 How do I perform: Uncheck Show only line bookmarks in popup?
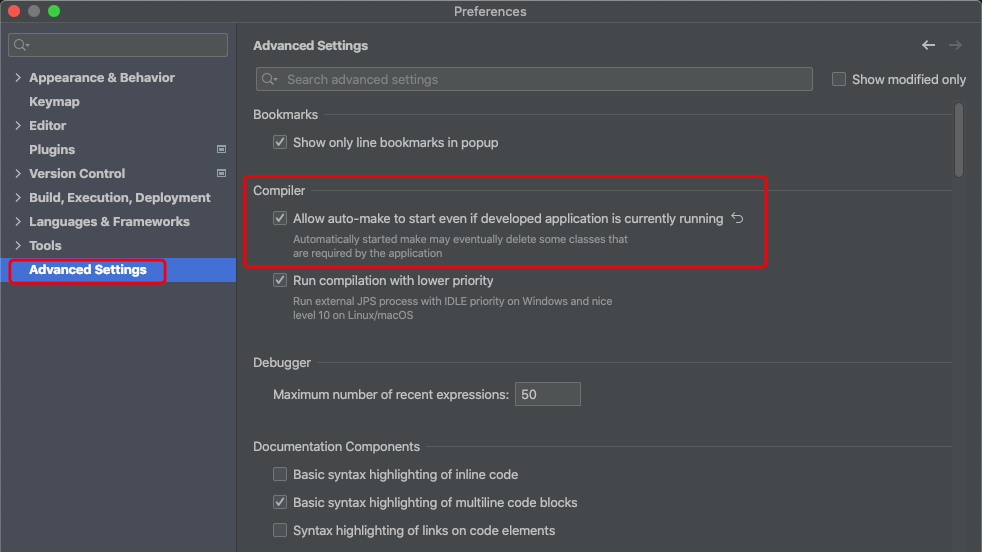point(280,142)
